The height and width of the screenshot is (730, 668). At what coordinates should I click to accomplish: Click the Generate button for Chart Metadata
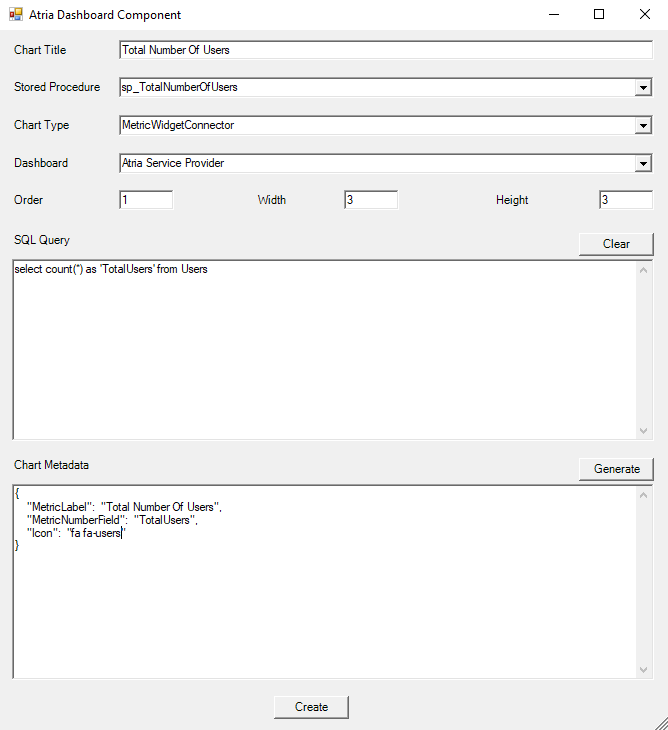(616, 469)
